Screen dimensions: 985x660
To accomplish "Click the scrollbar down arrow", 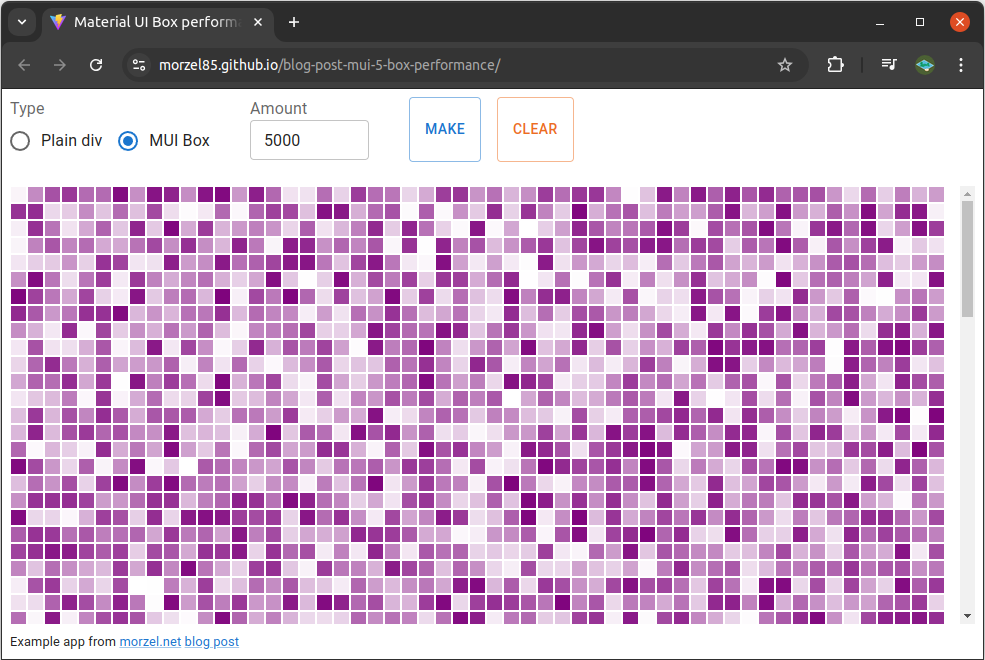I will tap(967, 615).
